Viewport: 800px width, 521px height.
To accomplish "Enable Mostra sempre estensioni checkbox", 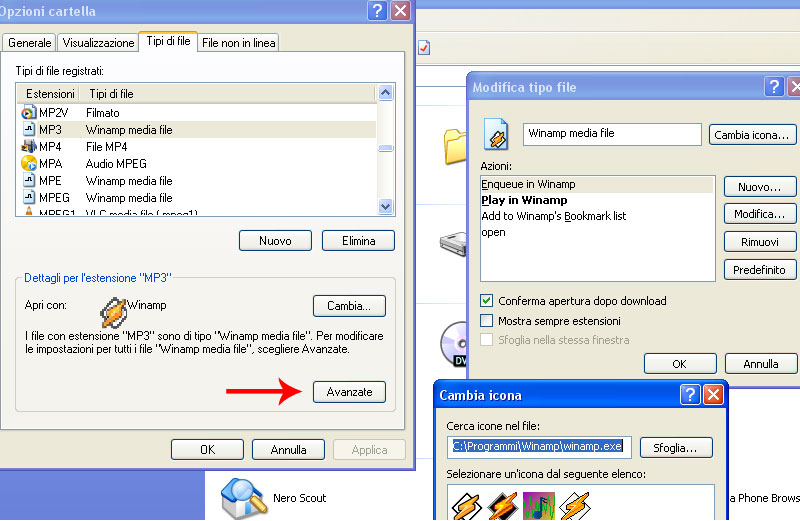I will tap(487, 320).
